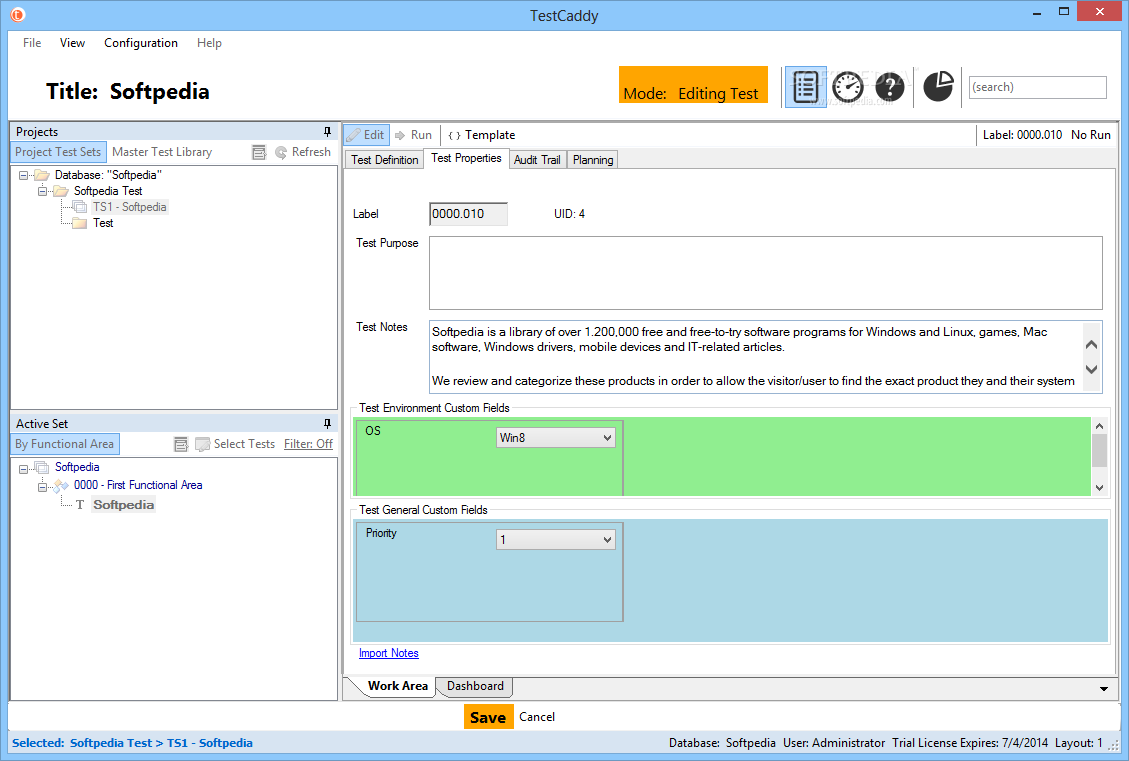Click Test Notes scroll up arrow

click(x=1092, y=345)
